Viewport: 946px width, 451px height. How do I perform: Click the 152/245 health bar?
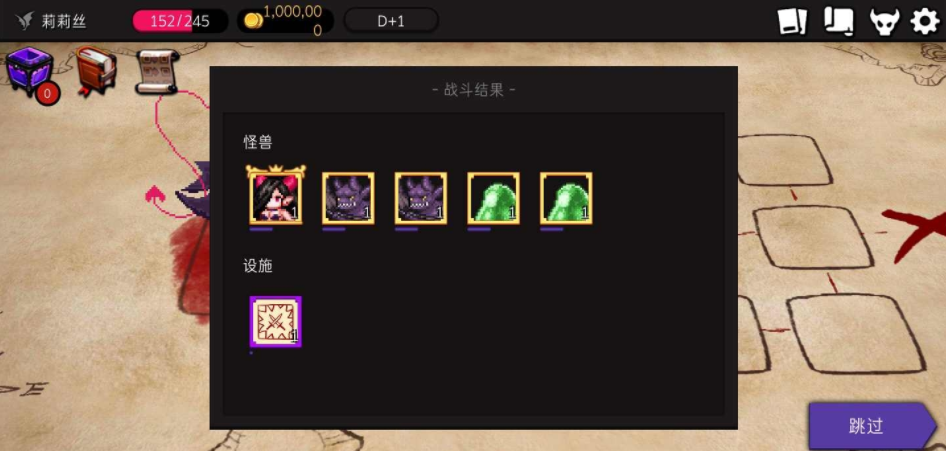click(180, 21)
